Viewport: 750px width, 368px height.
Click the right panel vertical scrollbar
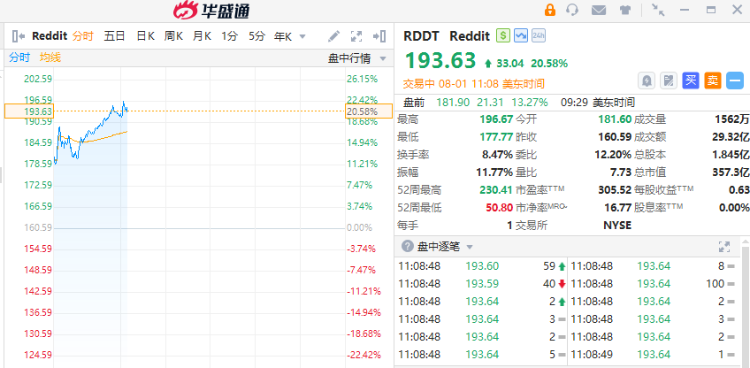pos(746,306)
